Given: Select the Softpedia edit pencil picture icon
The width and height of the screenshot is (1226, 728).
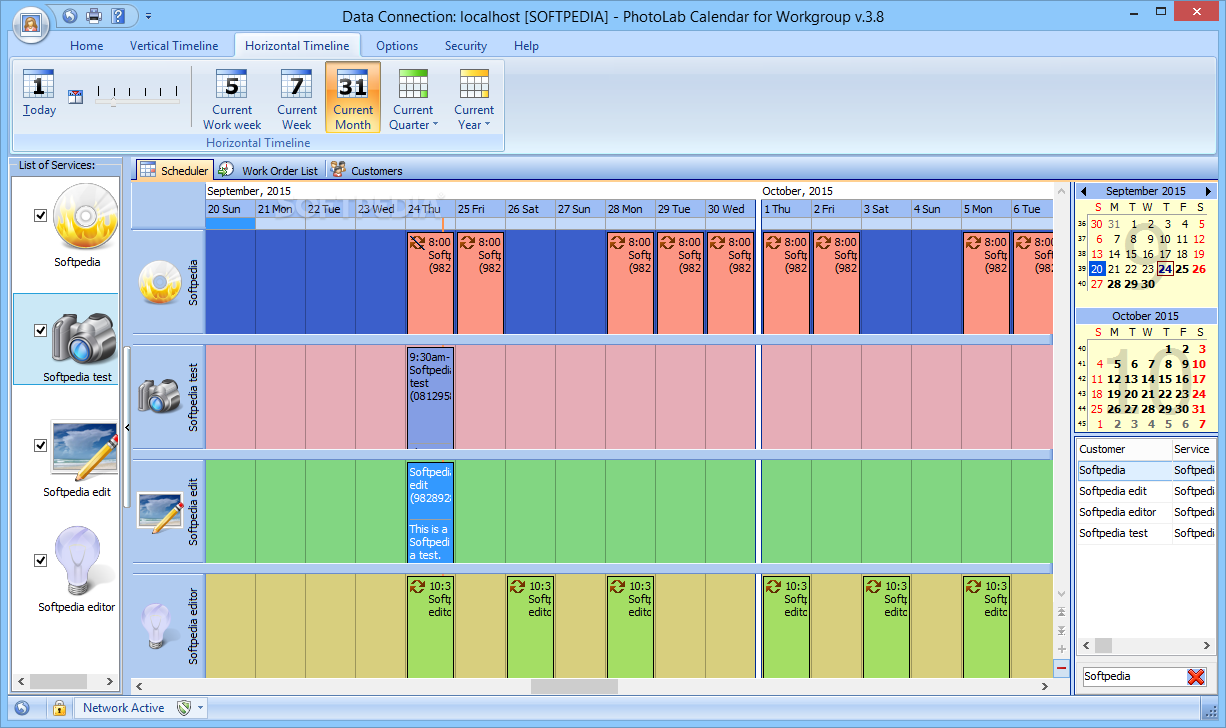Looking at the screenshot, I should click(84, 451).
